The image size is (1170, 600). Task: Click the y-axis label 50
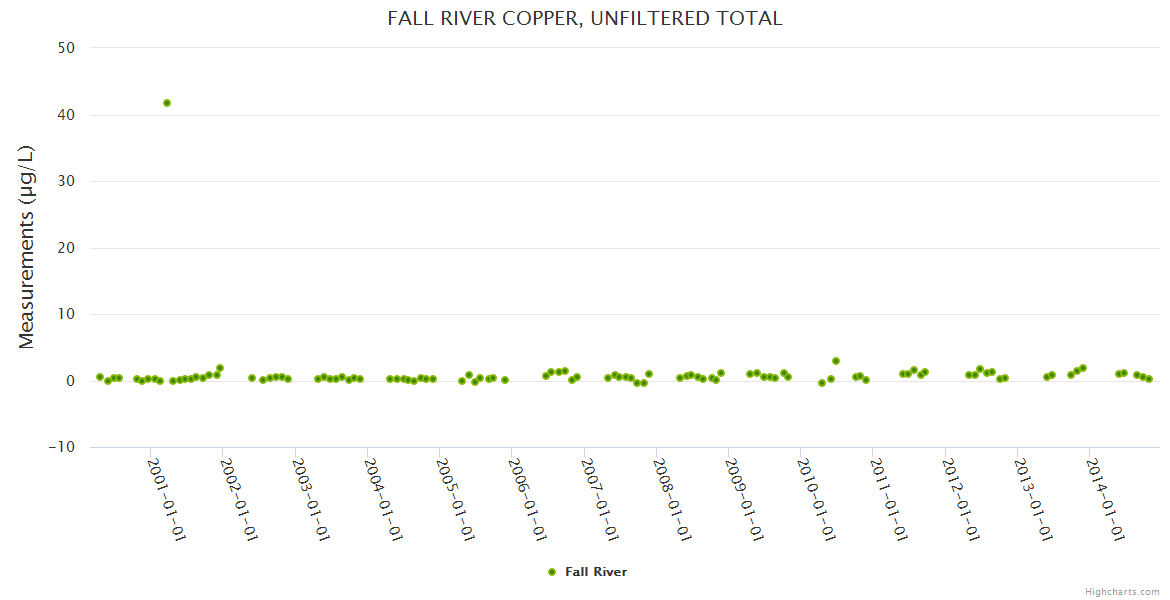(68, 48)
